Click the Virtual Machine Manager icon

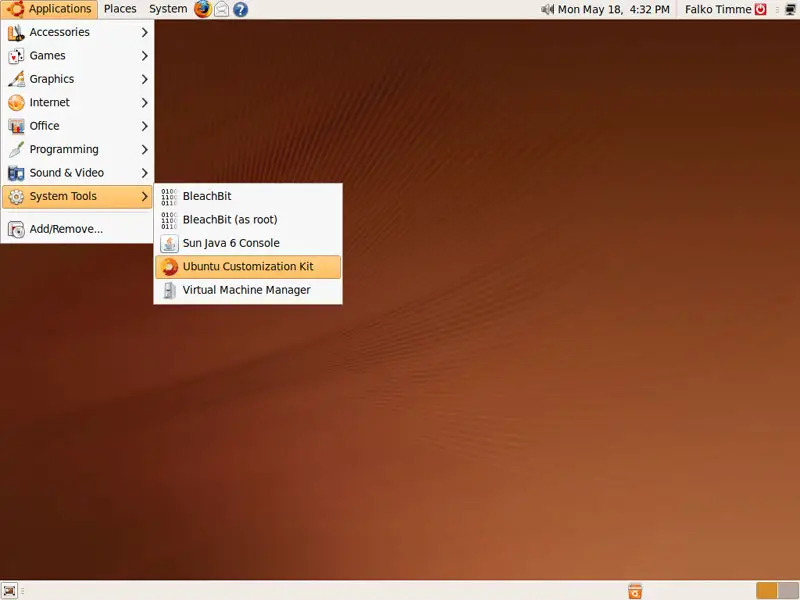[x=169, y=290]
